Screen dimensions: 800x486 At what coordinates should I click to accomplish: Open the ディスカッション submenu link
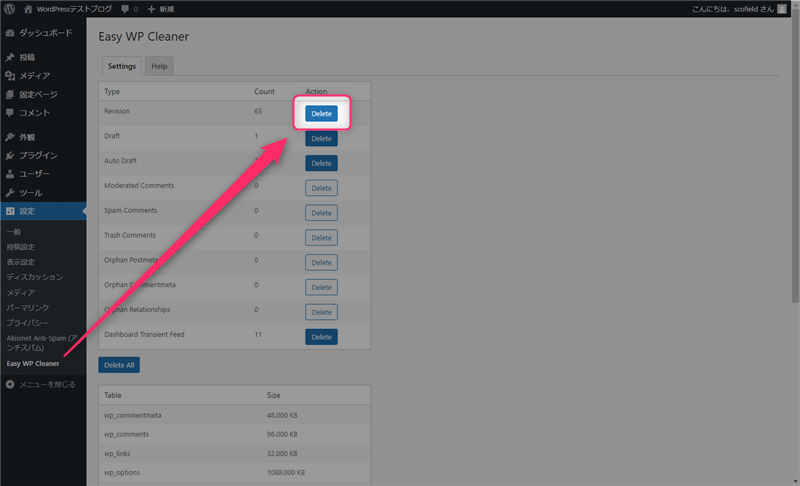35,277
